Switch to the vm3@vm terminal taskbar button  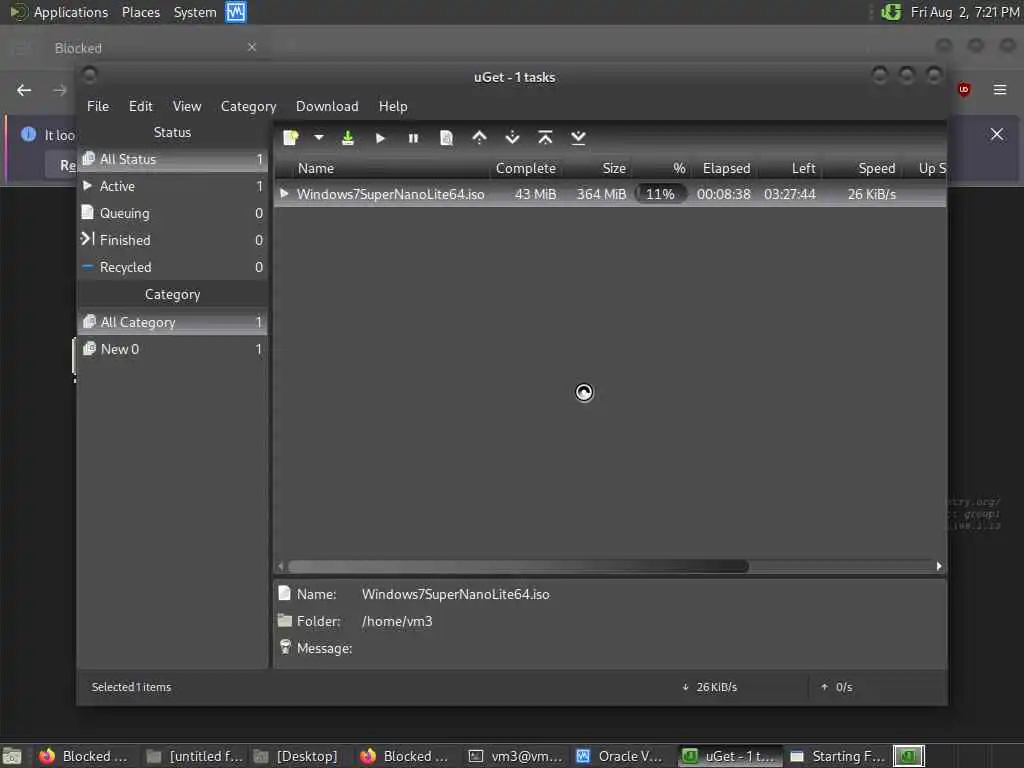(x=516, y=756)
